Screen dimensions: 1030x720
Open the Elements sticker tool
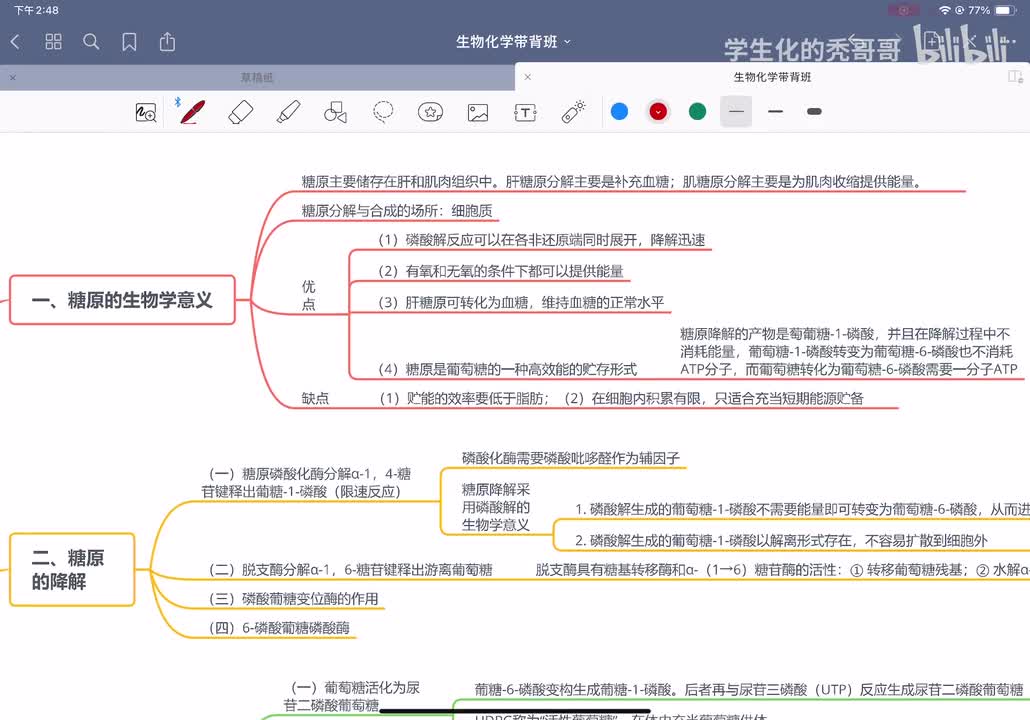(430, 112)
